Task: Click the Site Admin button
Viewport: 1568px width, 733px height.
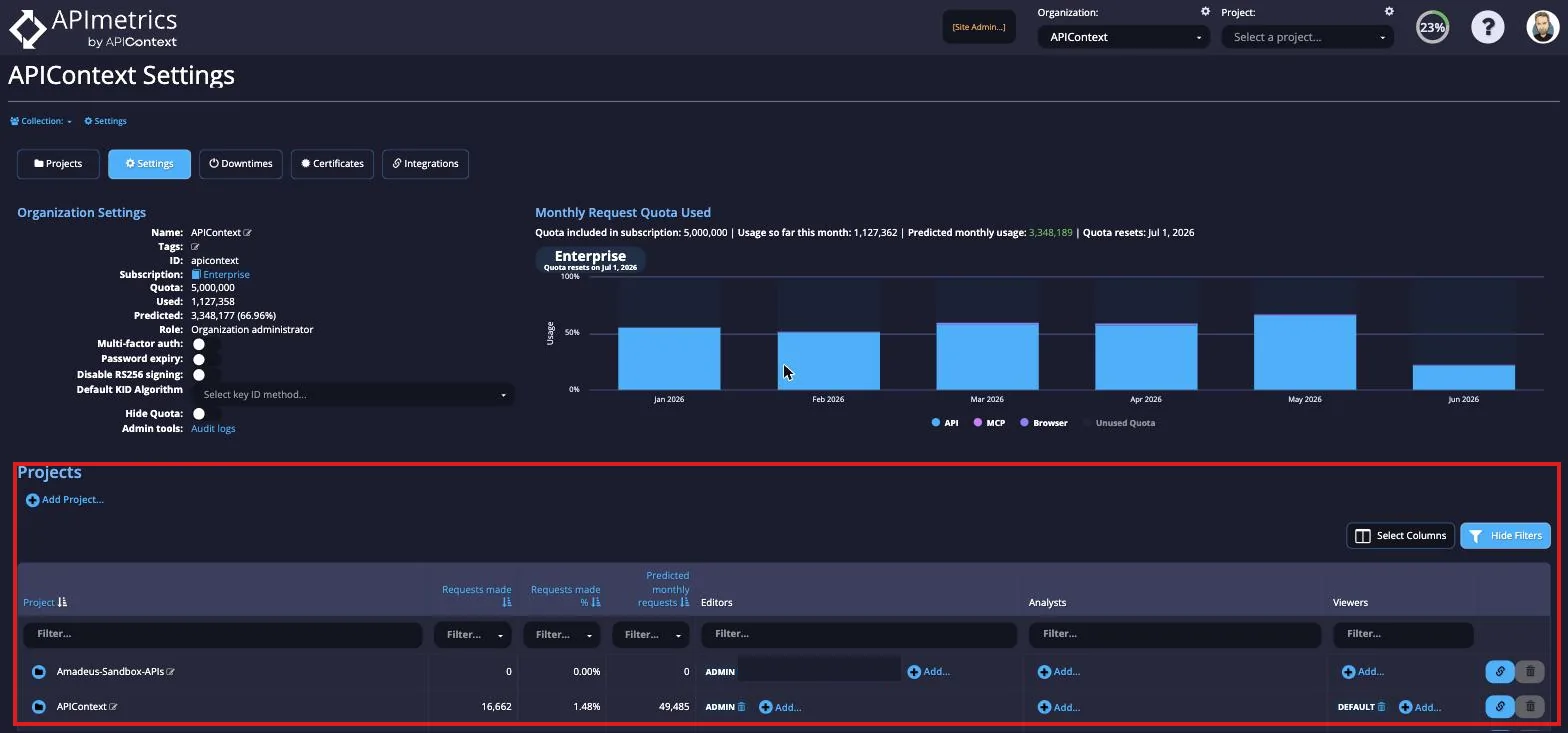Action: coord(979,27)
